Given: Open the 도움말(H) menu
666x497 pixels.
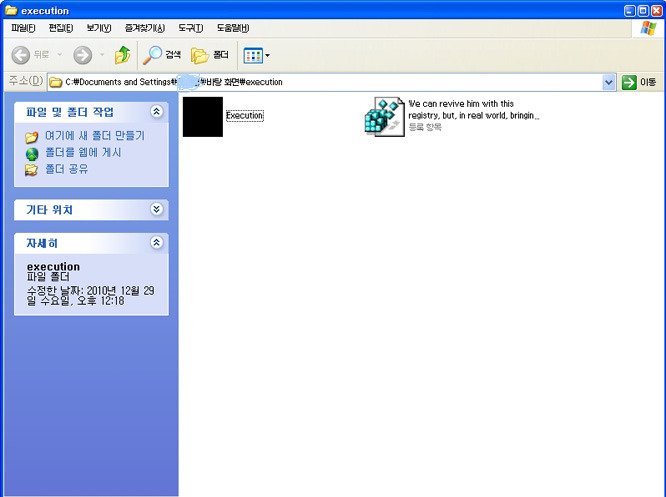Looking at the screenshot, I should coord(233,28).
